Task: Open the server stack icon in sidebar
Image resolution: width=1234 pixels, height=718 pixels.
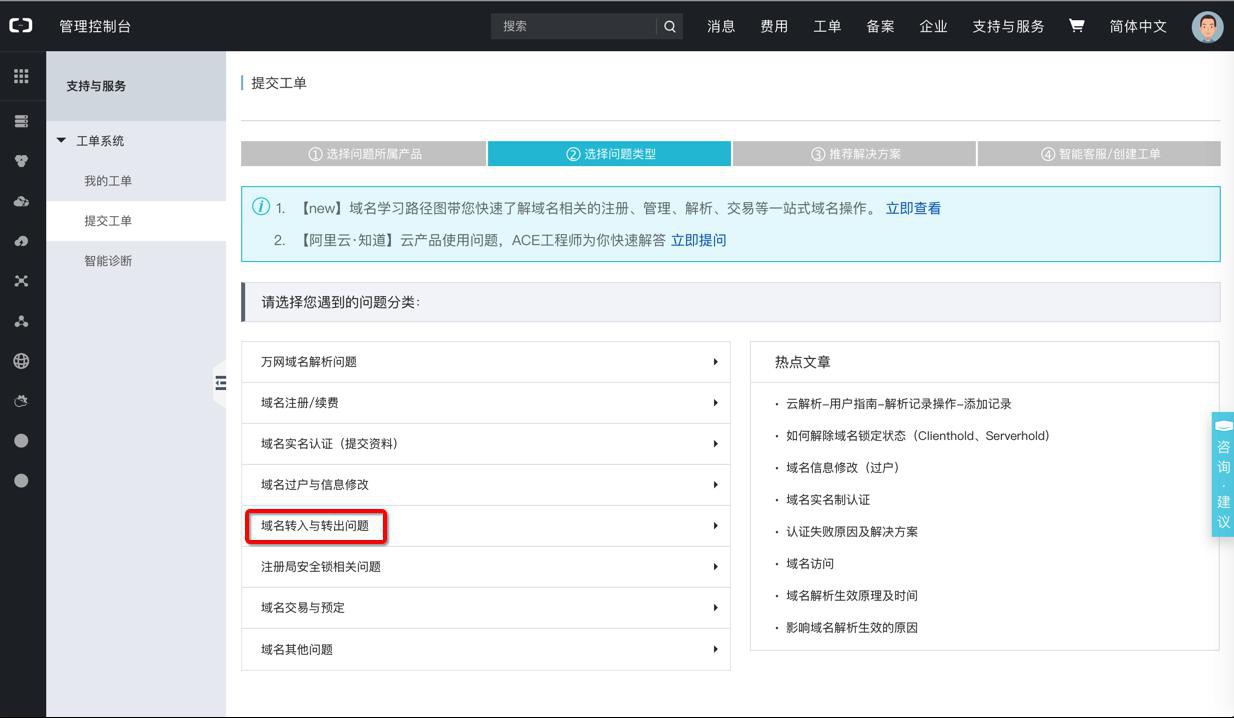Action: [21, 121]
